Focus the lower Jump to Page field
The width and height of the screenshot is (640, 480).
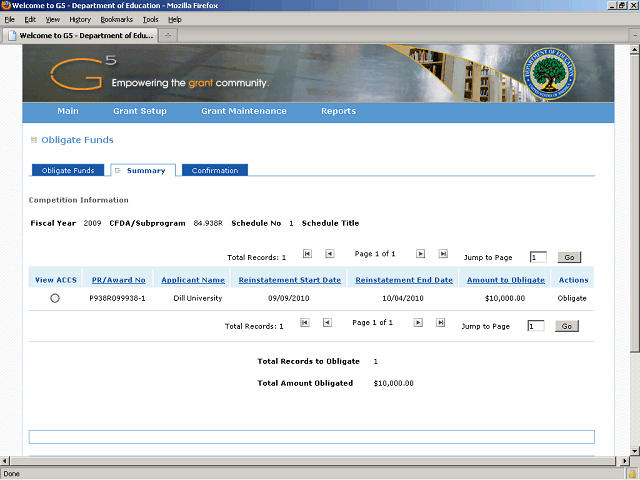(536, 326)
